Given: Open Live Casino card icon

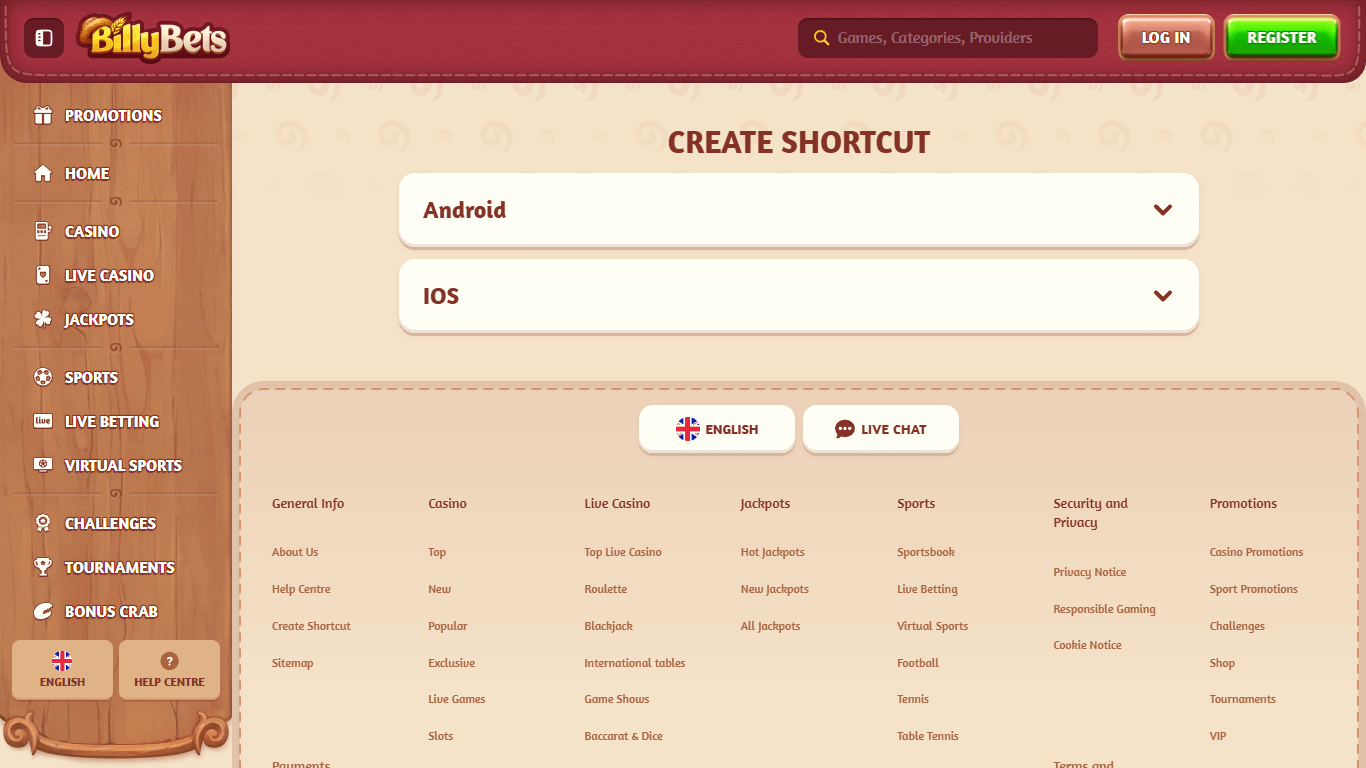Looking at the screenshot, I should click(42, 275).
